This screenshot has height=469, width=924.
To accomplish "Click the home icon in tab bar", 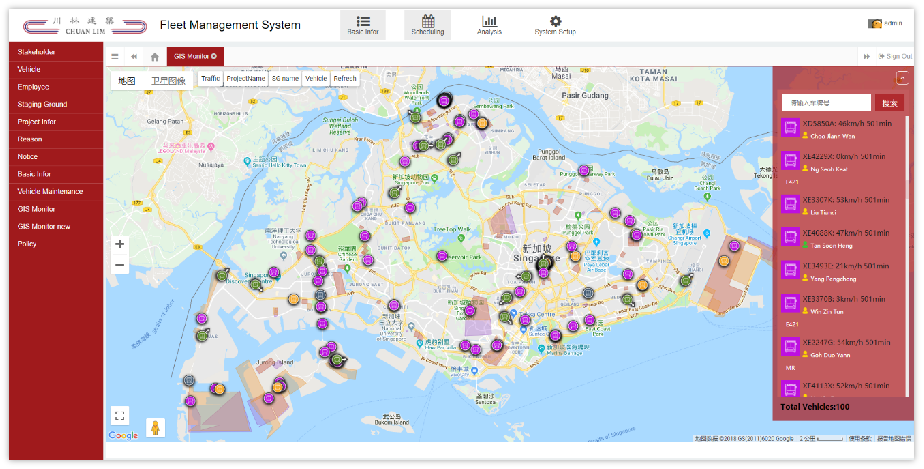I will coord(154,57).
